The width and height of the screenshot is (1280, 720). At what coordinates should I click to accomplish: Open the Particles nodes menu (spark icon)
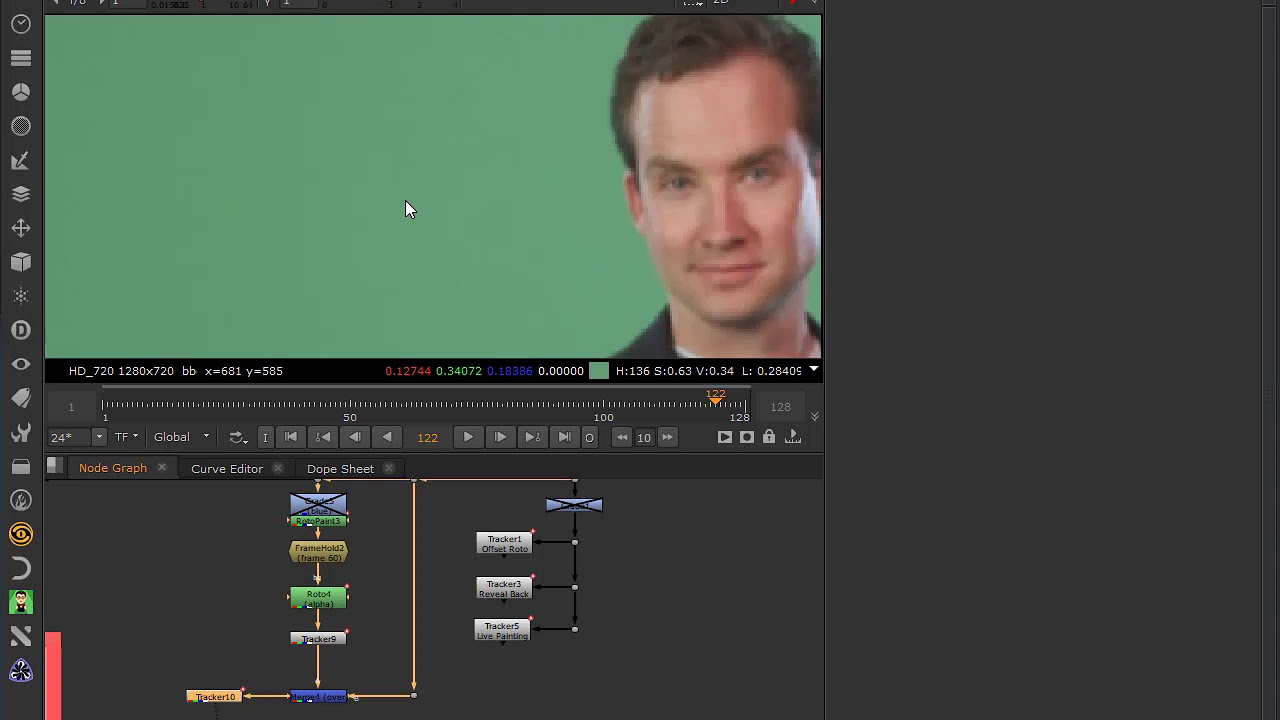coord(21,296)
